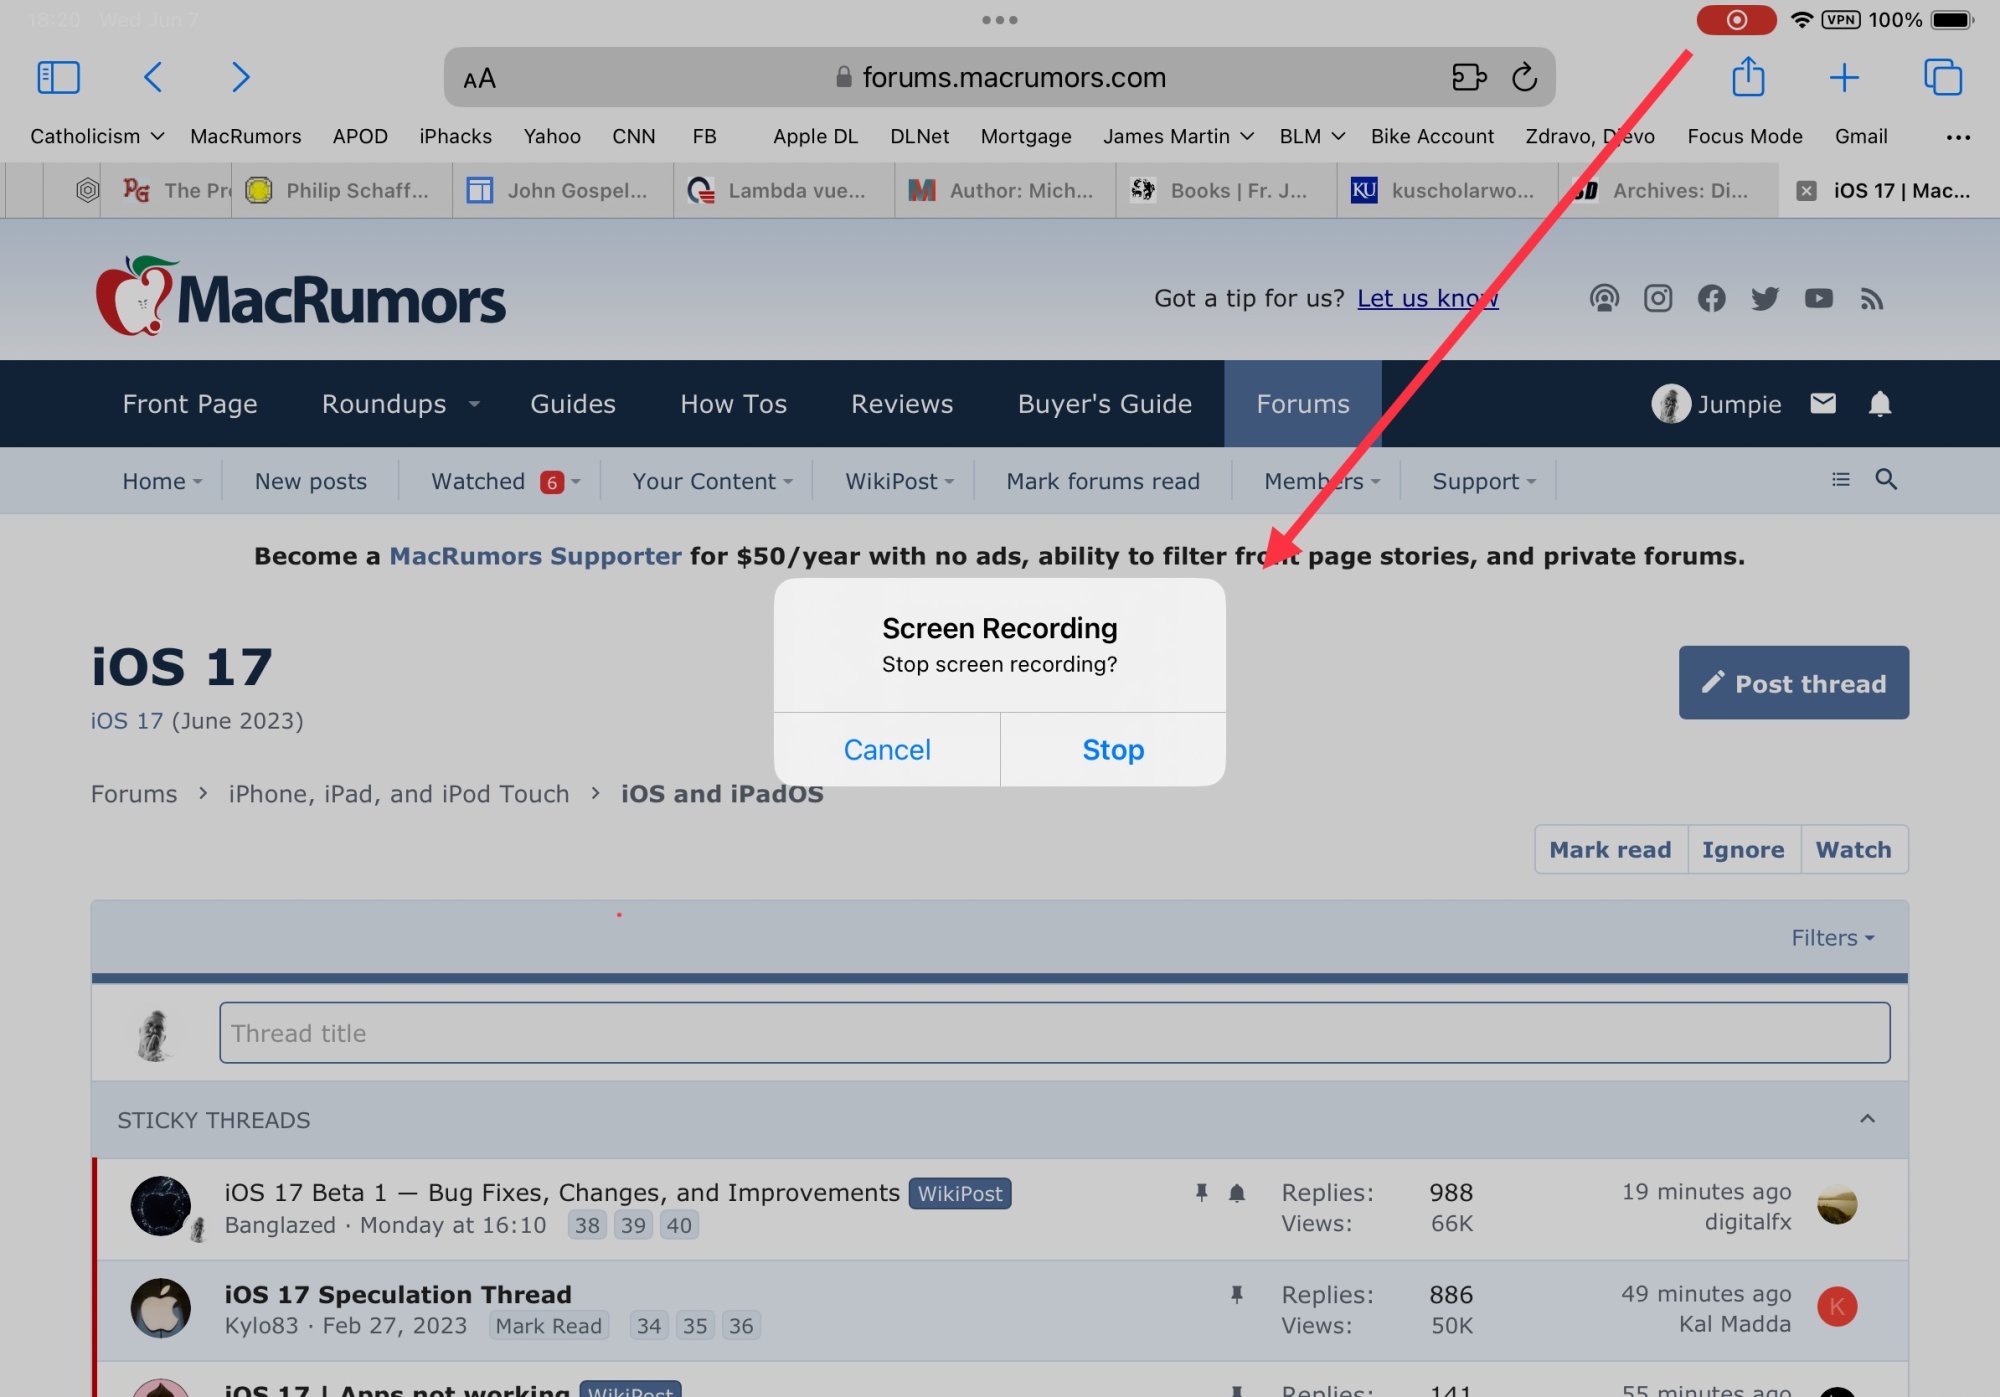Tap Stop in Screen Recording dialog
Image resolution: width=2000 pixels, height=1397 pixels.
point(1112,750)
